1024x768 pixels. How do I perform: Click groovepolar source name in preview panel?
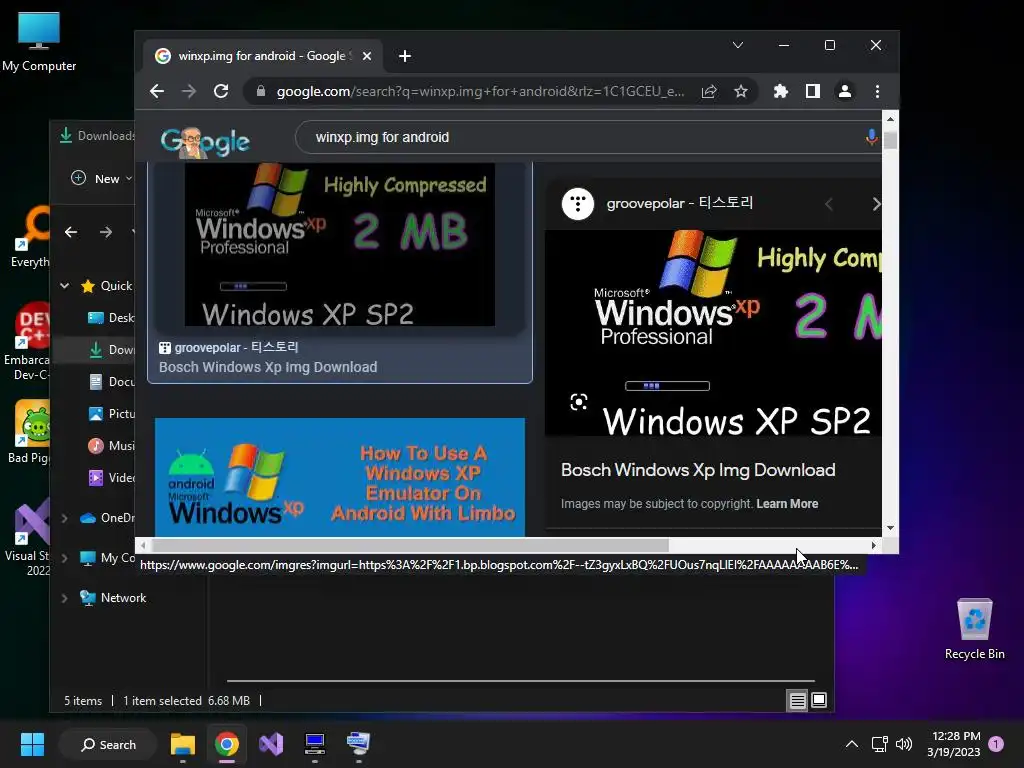coord(680,203)
